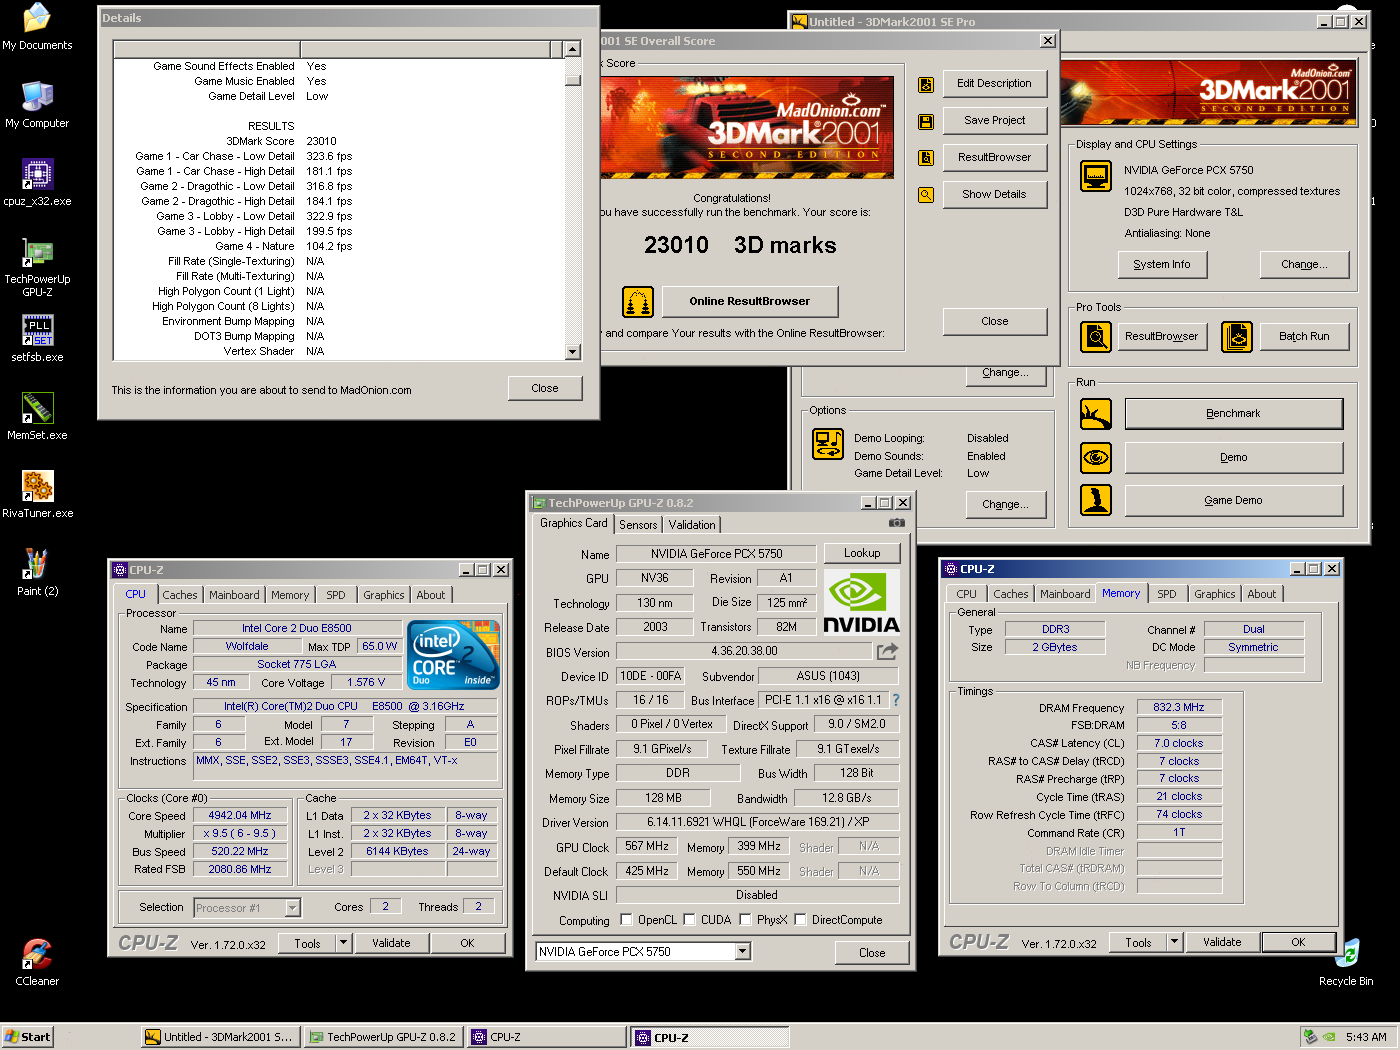Click the display monitor icon in 3DMark settings
Image resolution: width=1400 pixels, height=1050 pixels.
[x=1096, y=176]
